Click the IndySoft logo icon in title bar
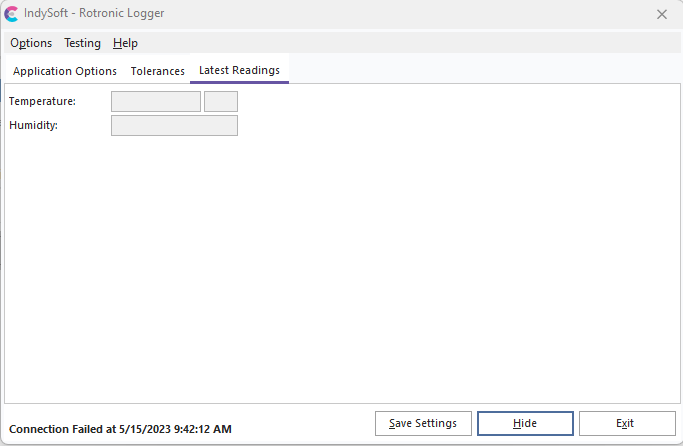This screenshot has height=446, width=683. click(x=12, y=14)
